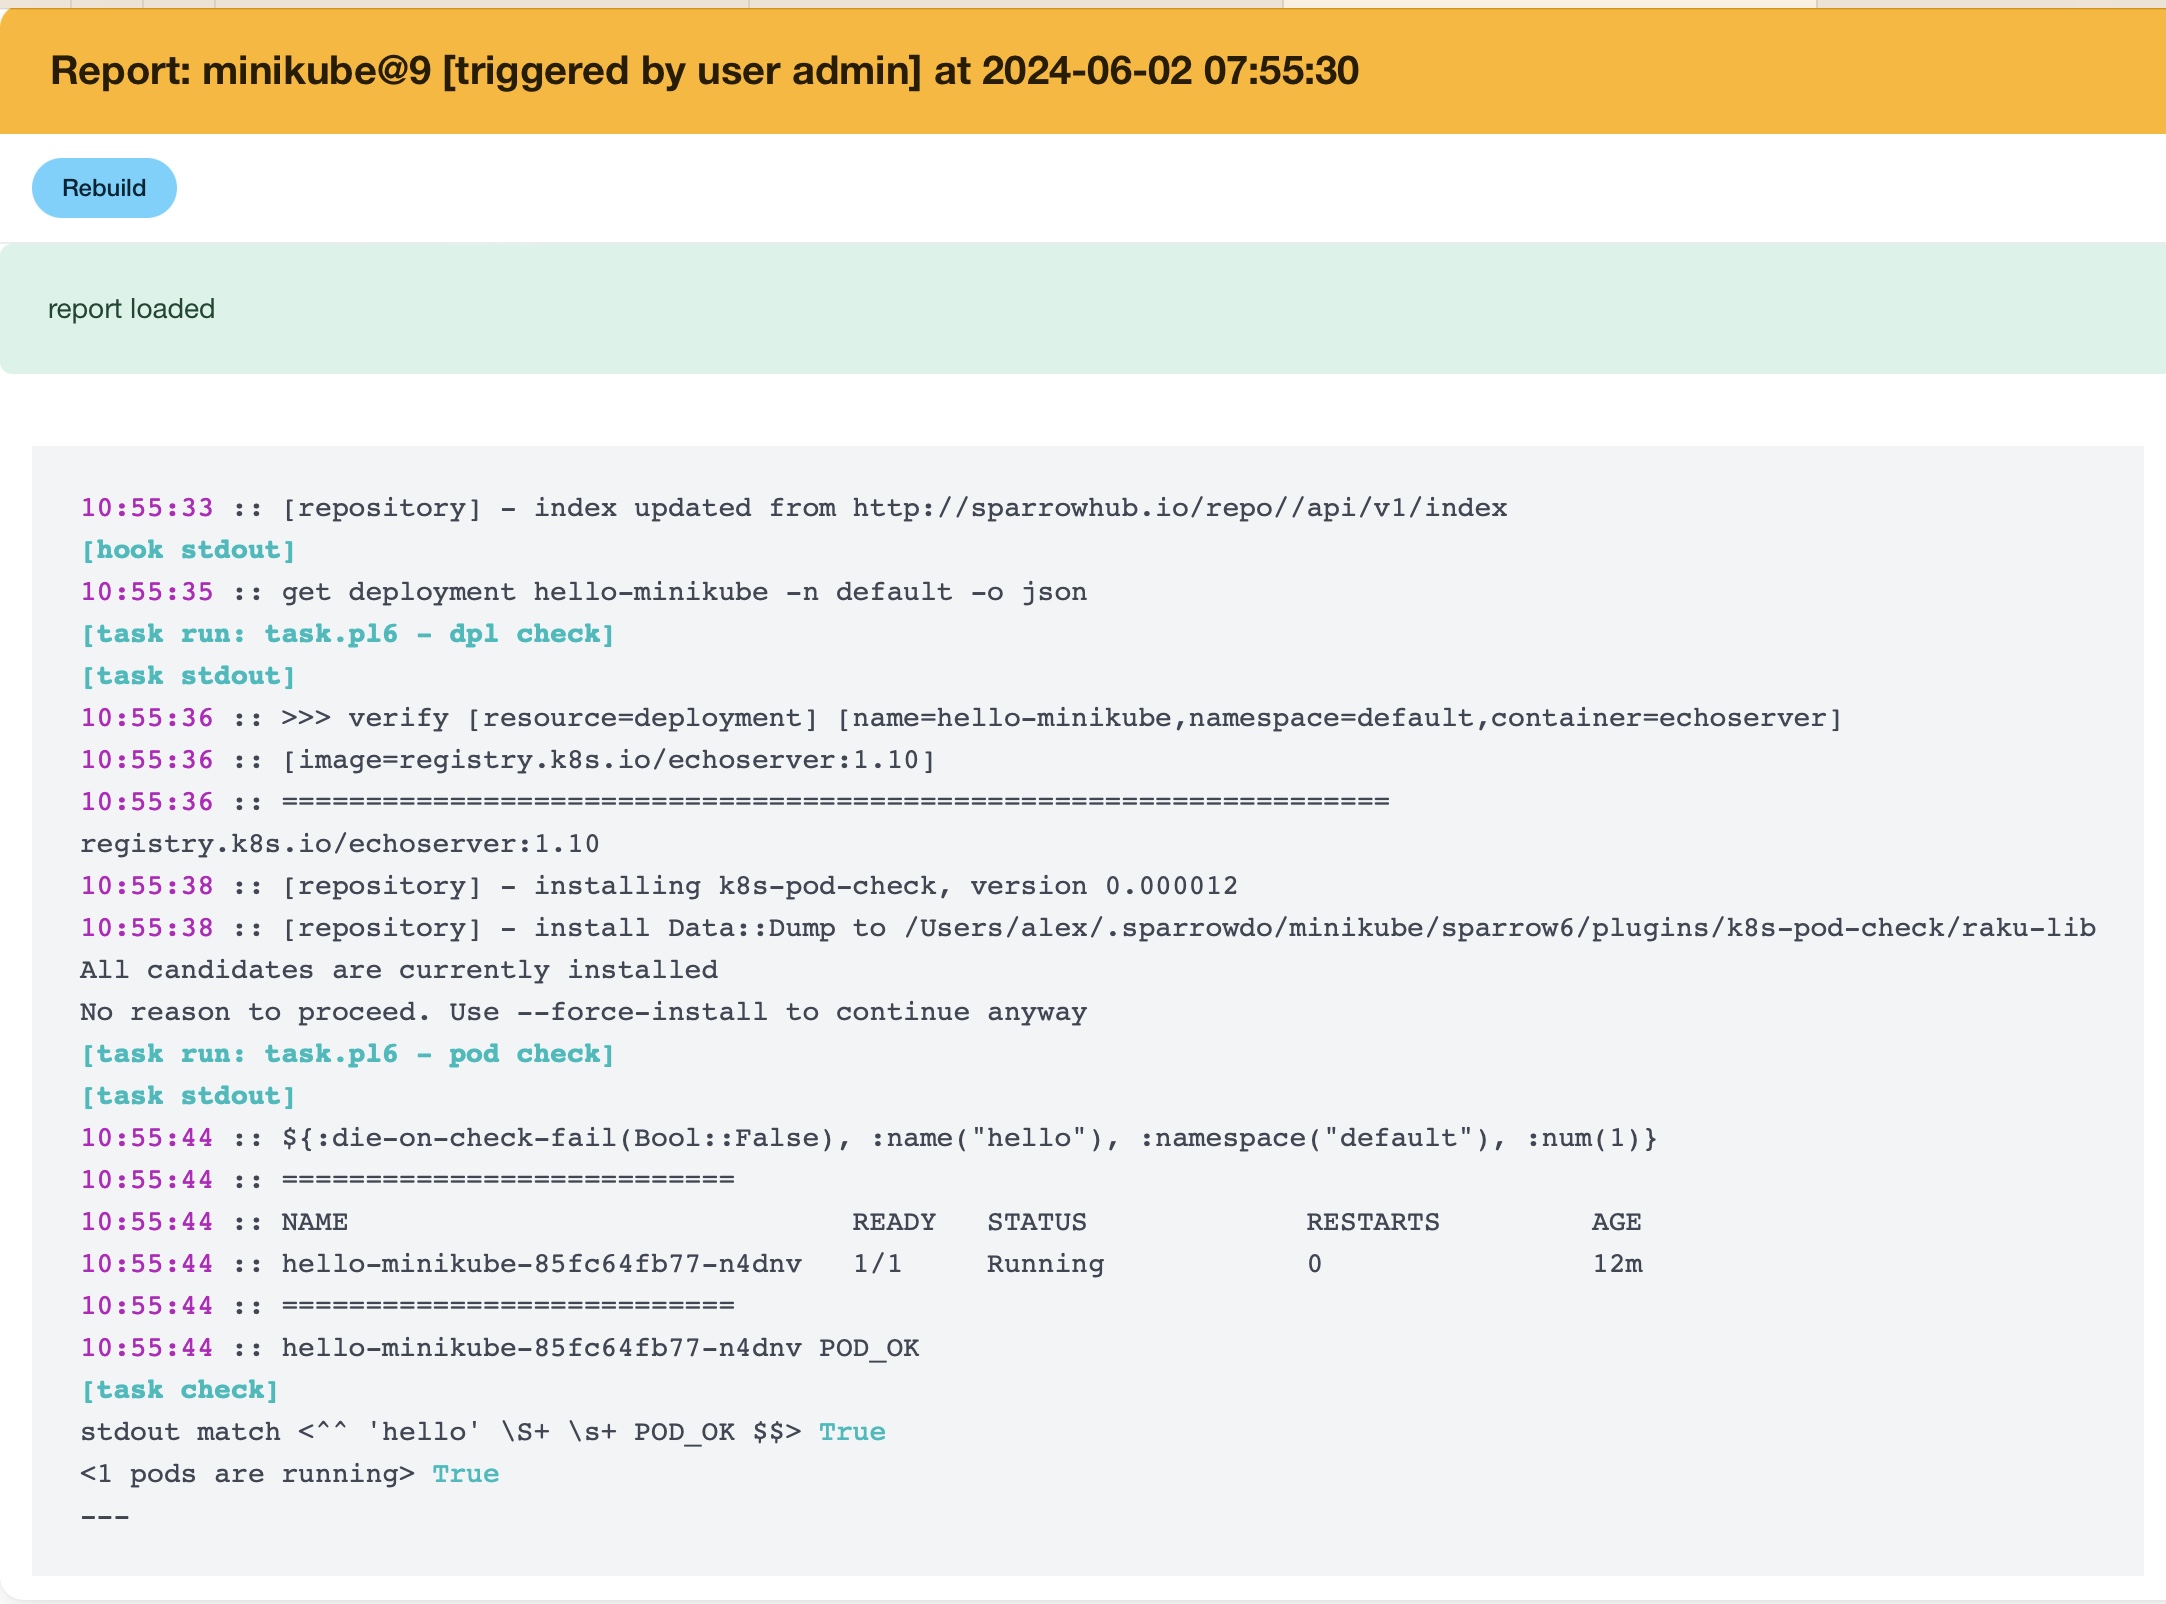Click 'True' after '1 pods are running'

pyautogui.click(x=465, y=1474)
